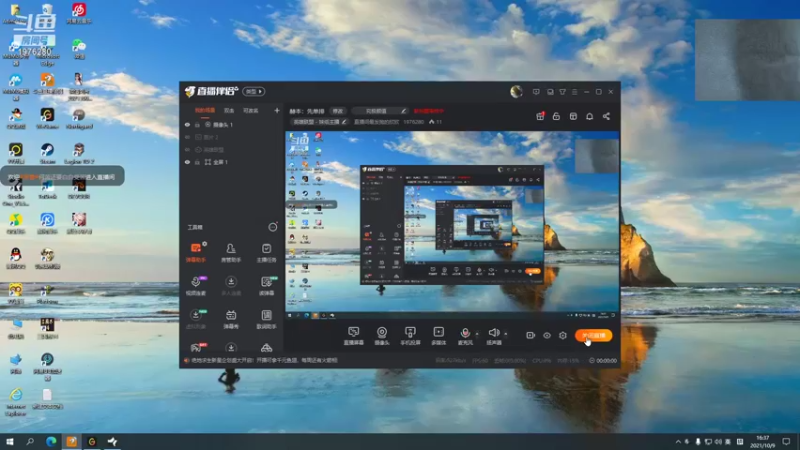Open the mode switch pill beside logo

(x=254, y=91)
